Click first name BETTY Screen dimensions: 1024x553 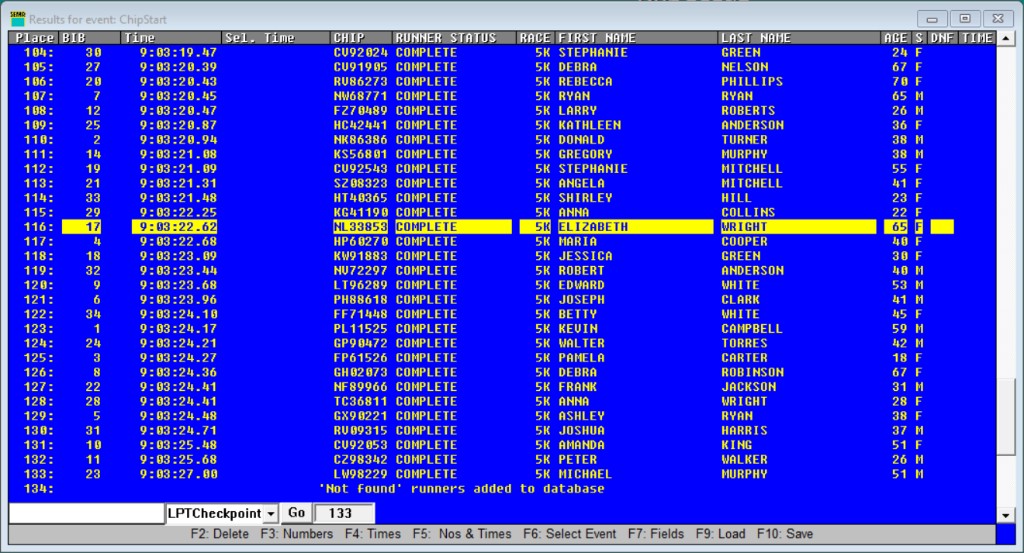click(x=577, y=314)
